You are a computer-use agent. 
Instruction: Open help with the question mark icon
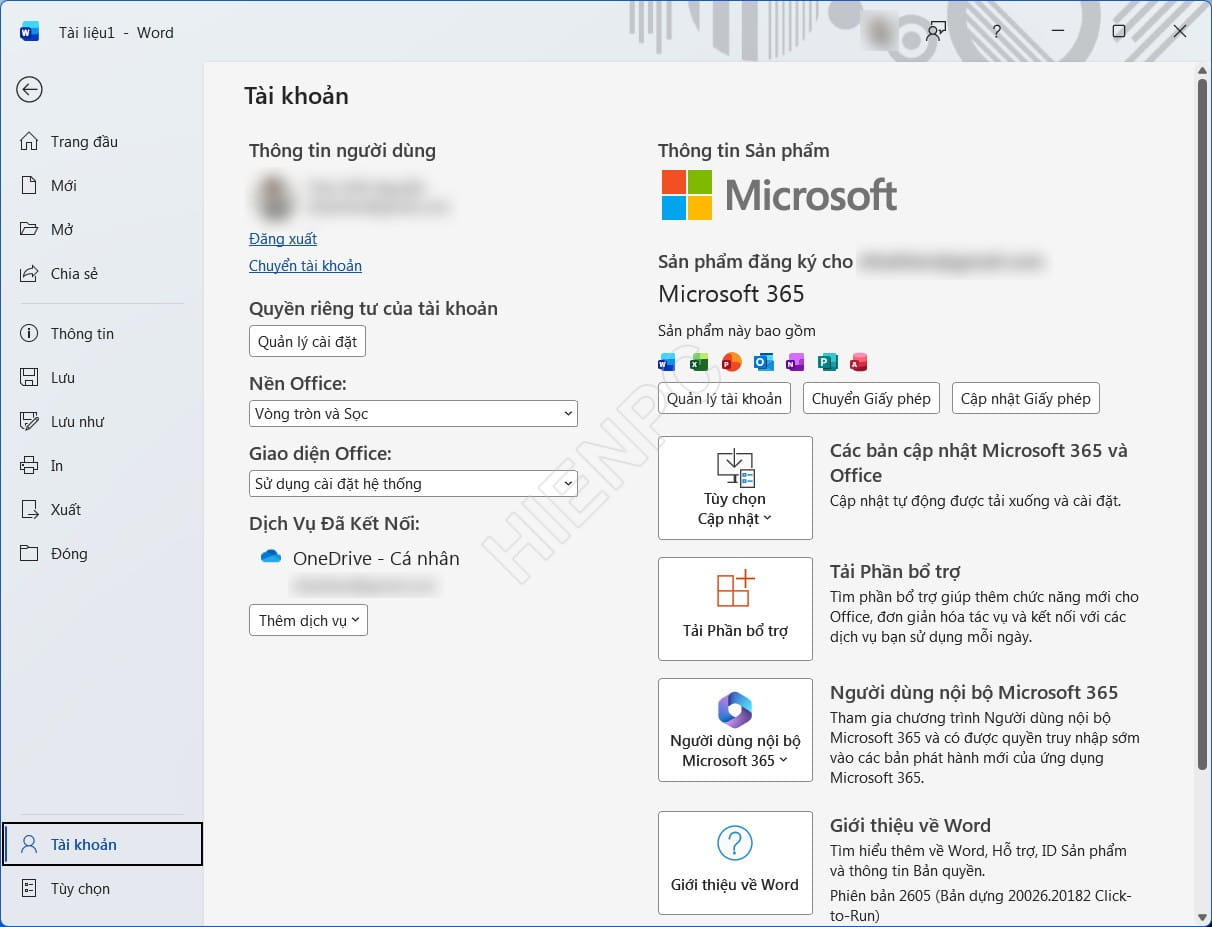point(996,31)
